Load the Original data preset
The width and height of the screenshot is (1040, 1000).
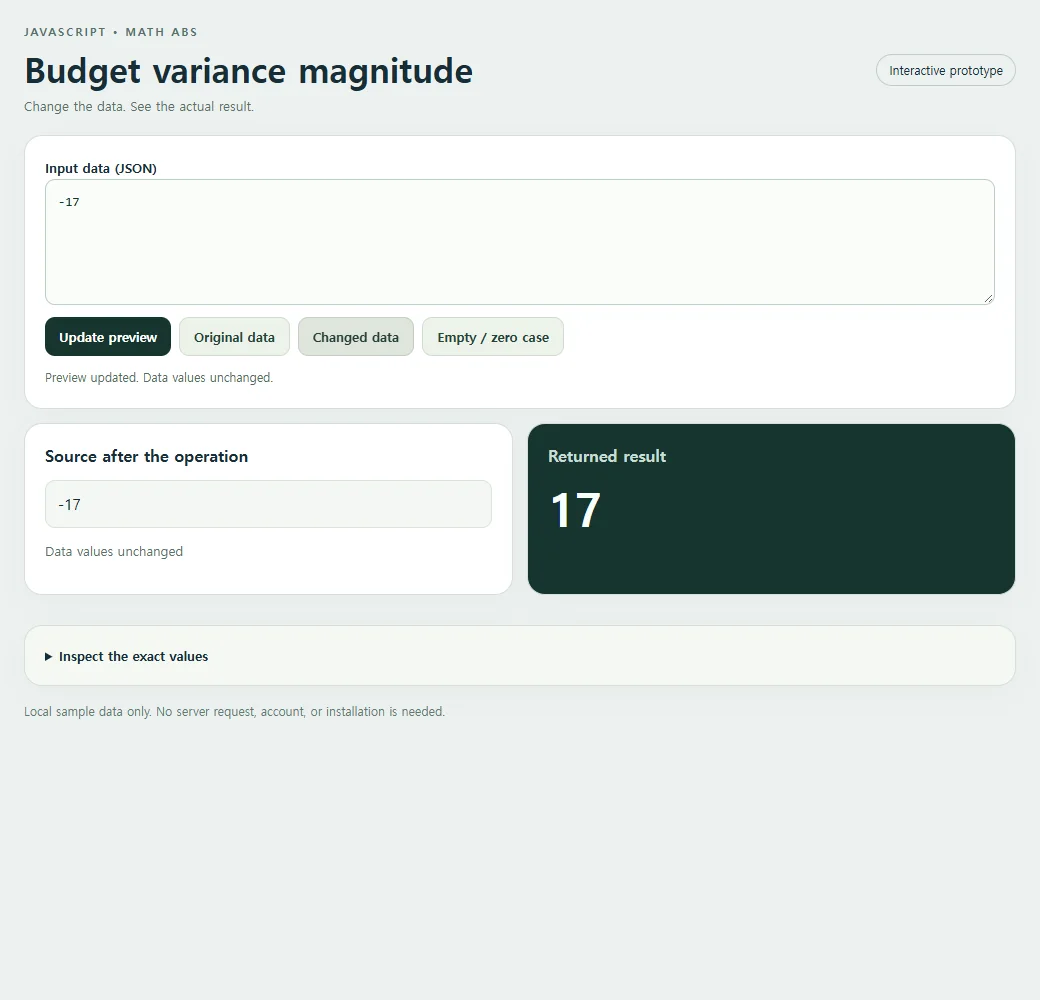pos(234,337)
